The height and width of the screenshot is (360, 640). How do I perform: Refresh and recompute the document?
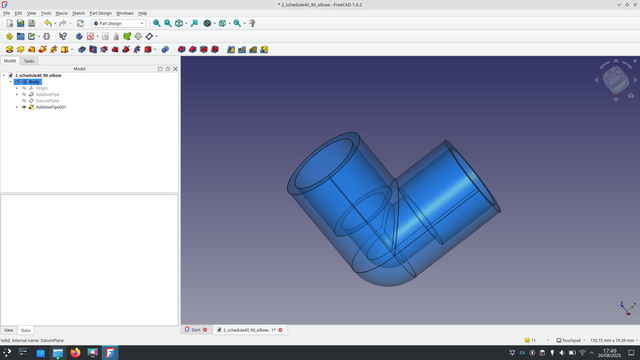point(80,23)
